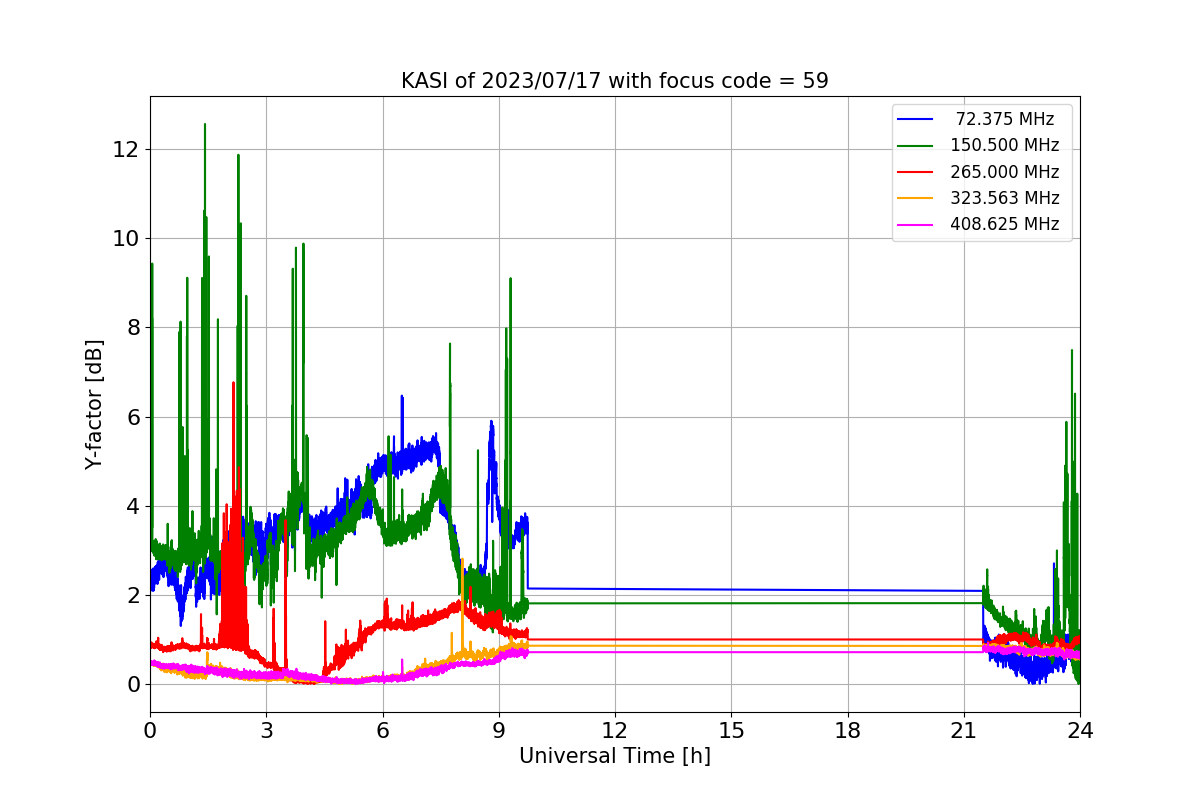Screen dimensions: 1200x800
Task: Click the plot title 'KASI of 2023/07/17 with focus code = 59'
Action: pyautogui.click(x=615, y=81)
